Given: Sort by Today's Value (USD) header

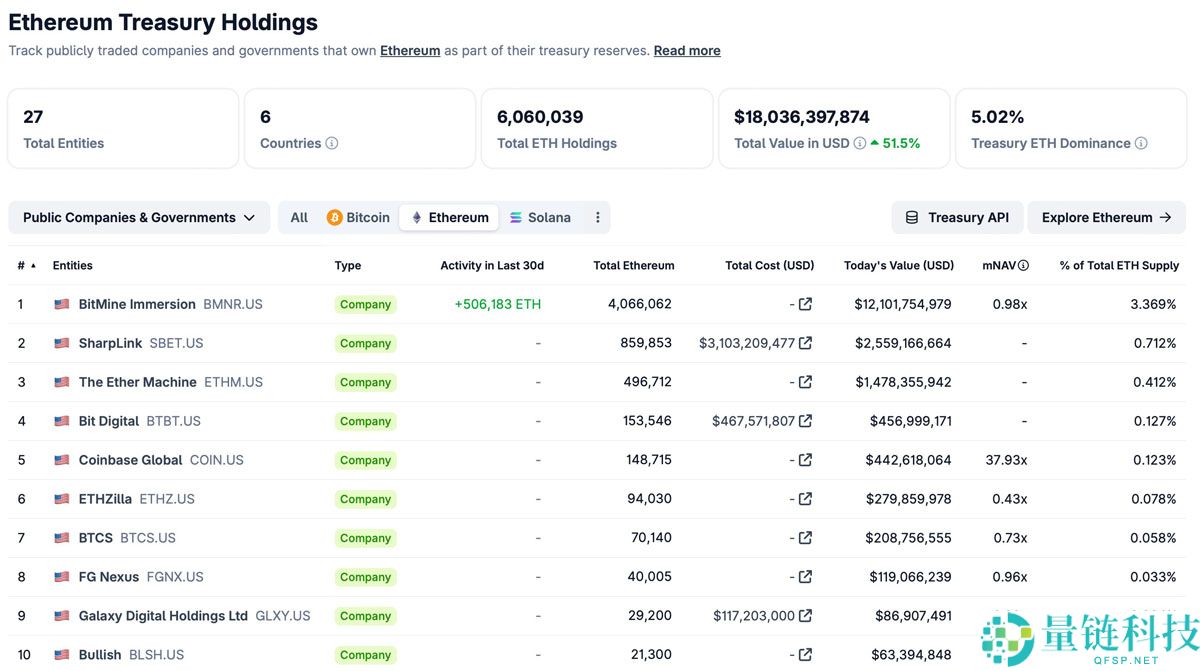Looking at the screenshot, I should click(x=899, y=266).
